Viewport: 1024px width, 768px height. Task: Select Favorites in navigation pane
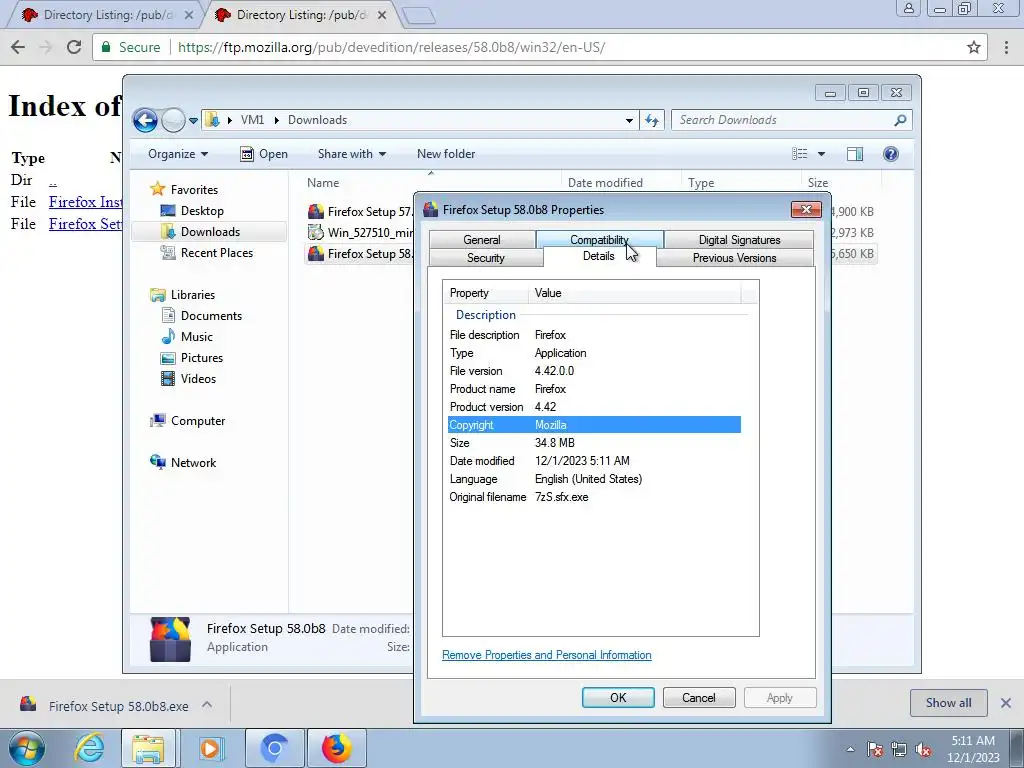point(194,189)
